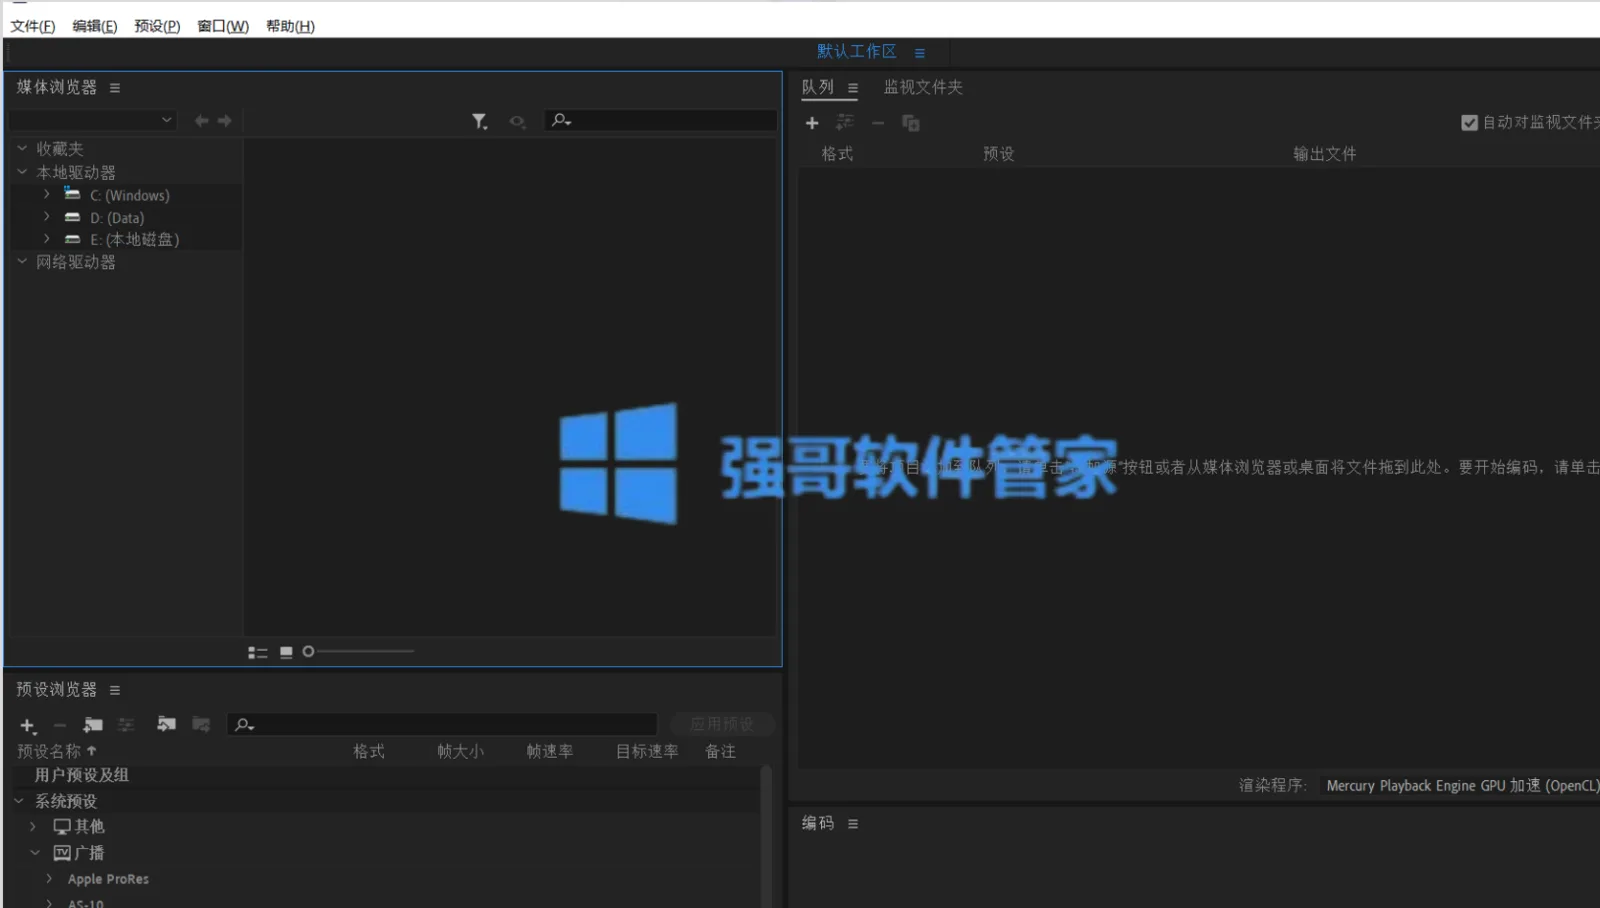Switch to the 队列 tab
Screen dimensions: 1600x908
818,87
